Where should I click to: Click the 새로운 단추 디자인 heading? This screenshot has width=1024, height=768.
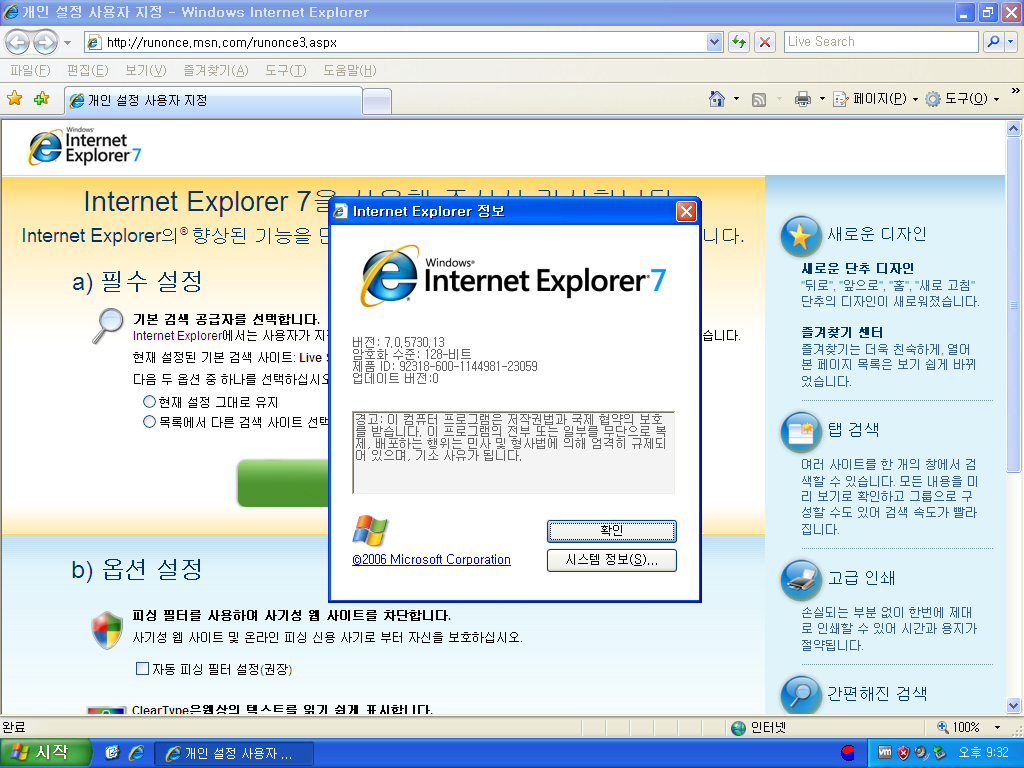(x=857, y=268)
